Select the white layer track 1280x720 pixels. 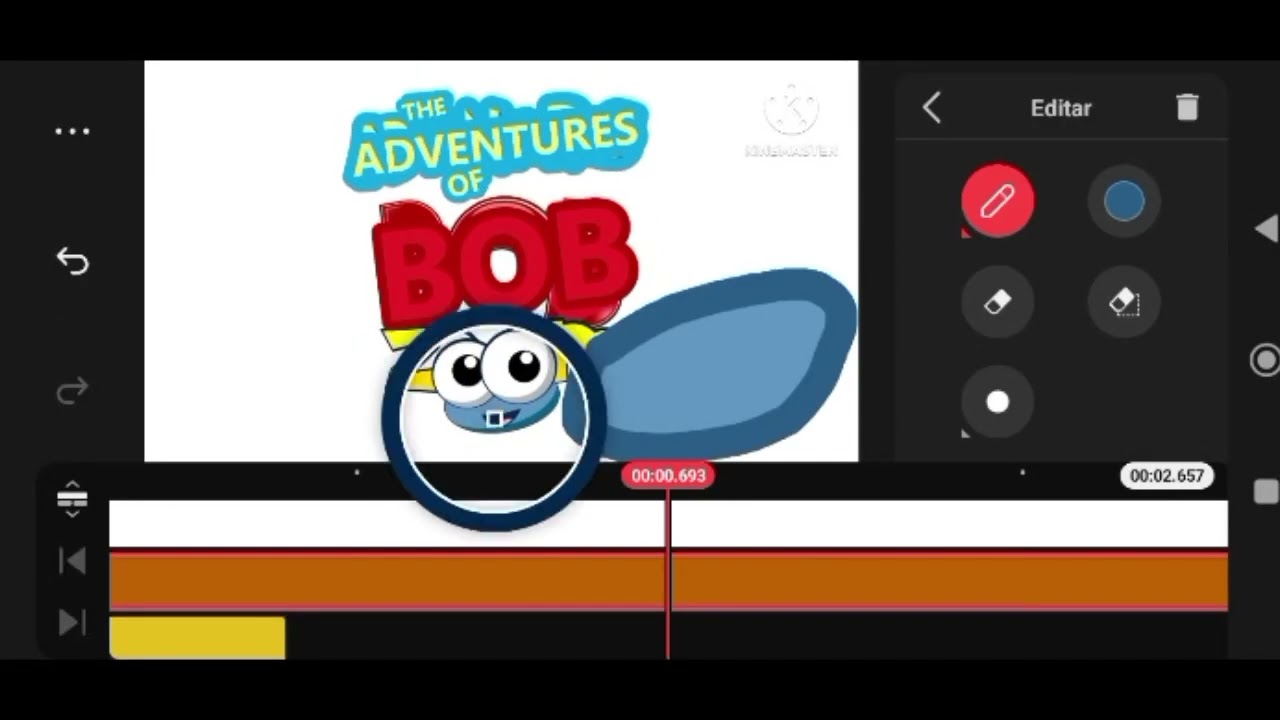pyautogui.click(x=668, y=524)
